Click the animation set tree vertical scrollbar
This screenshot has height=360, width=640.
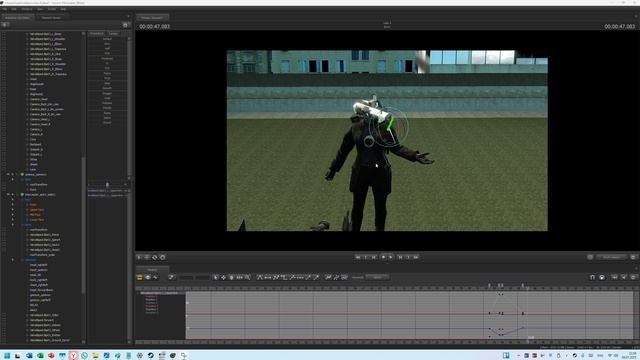click(x=84, y=224)
